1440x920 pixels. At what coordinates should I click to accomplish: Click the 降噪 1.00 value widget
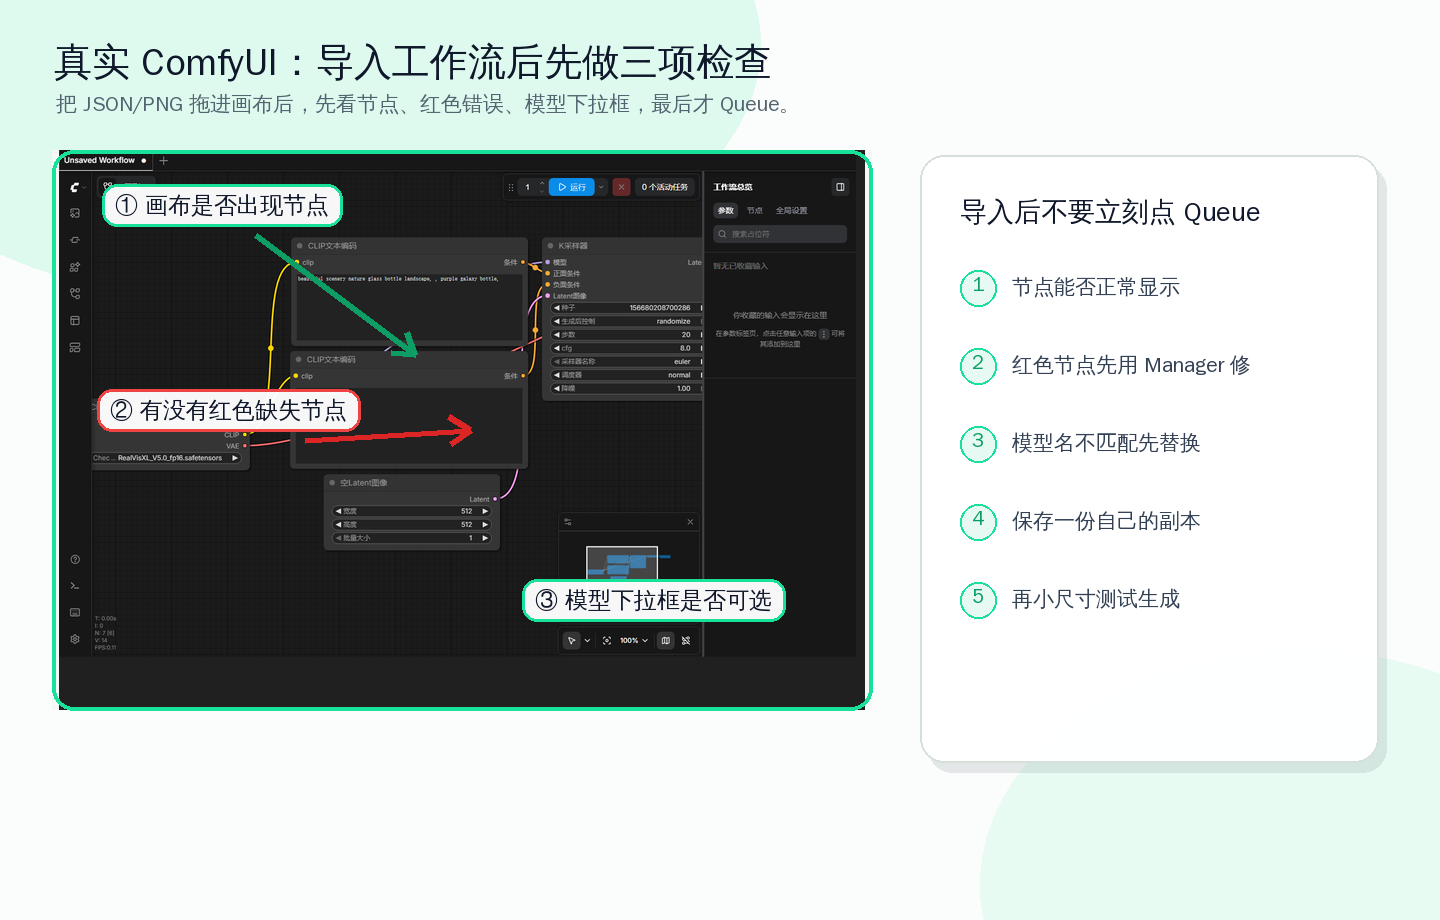627,388
